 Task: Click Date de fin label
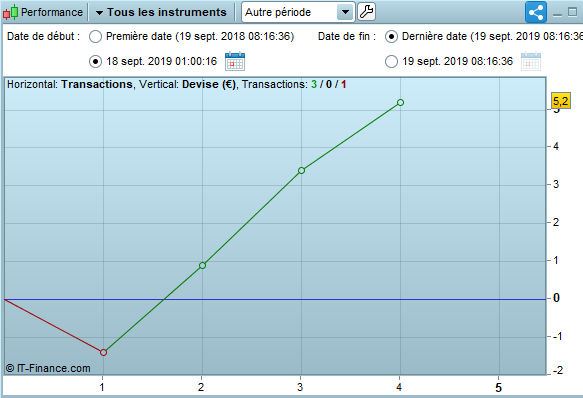point(347,36)
